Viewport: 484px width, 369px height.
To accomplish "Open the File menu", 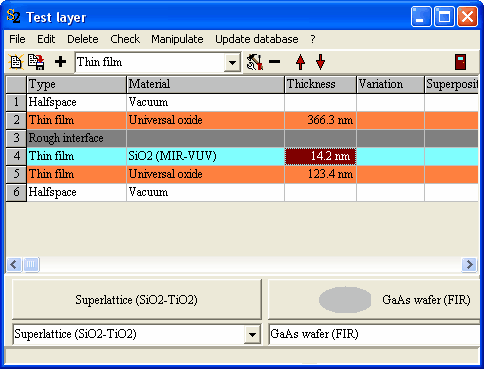I will 17,39.
